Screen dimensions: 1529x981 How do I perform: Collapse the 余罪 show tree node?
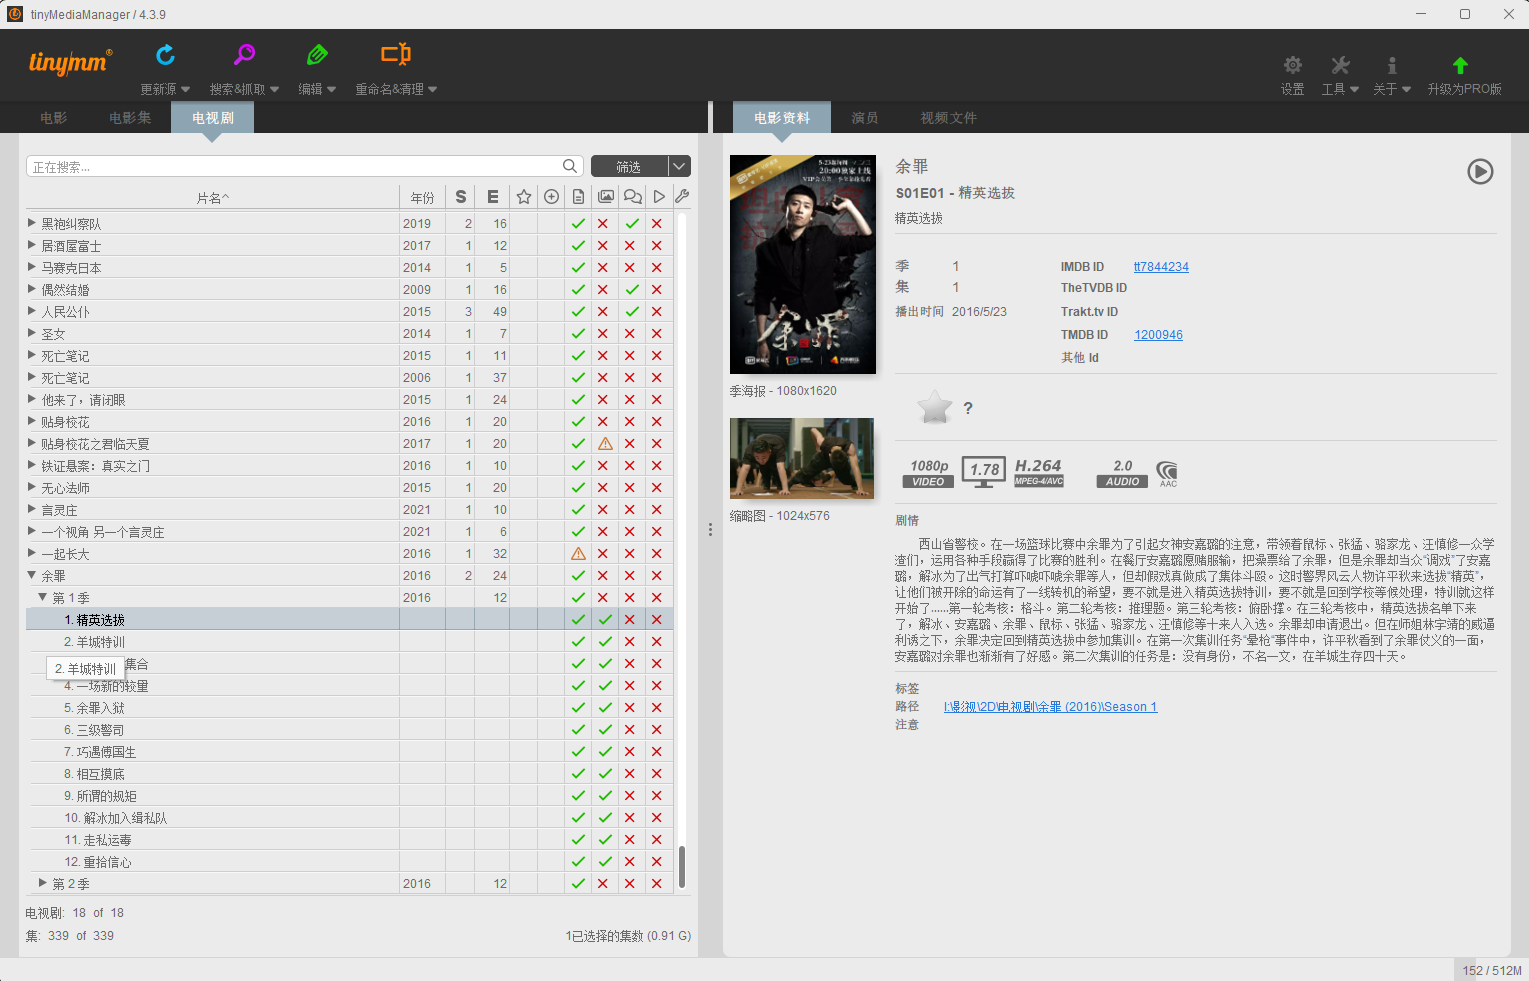(x=32, y=575)
